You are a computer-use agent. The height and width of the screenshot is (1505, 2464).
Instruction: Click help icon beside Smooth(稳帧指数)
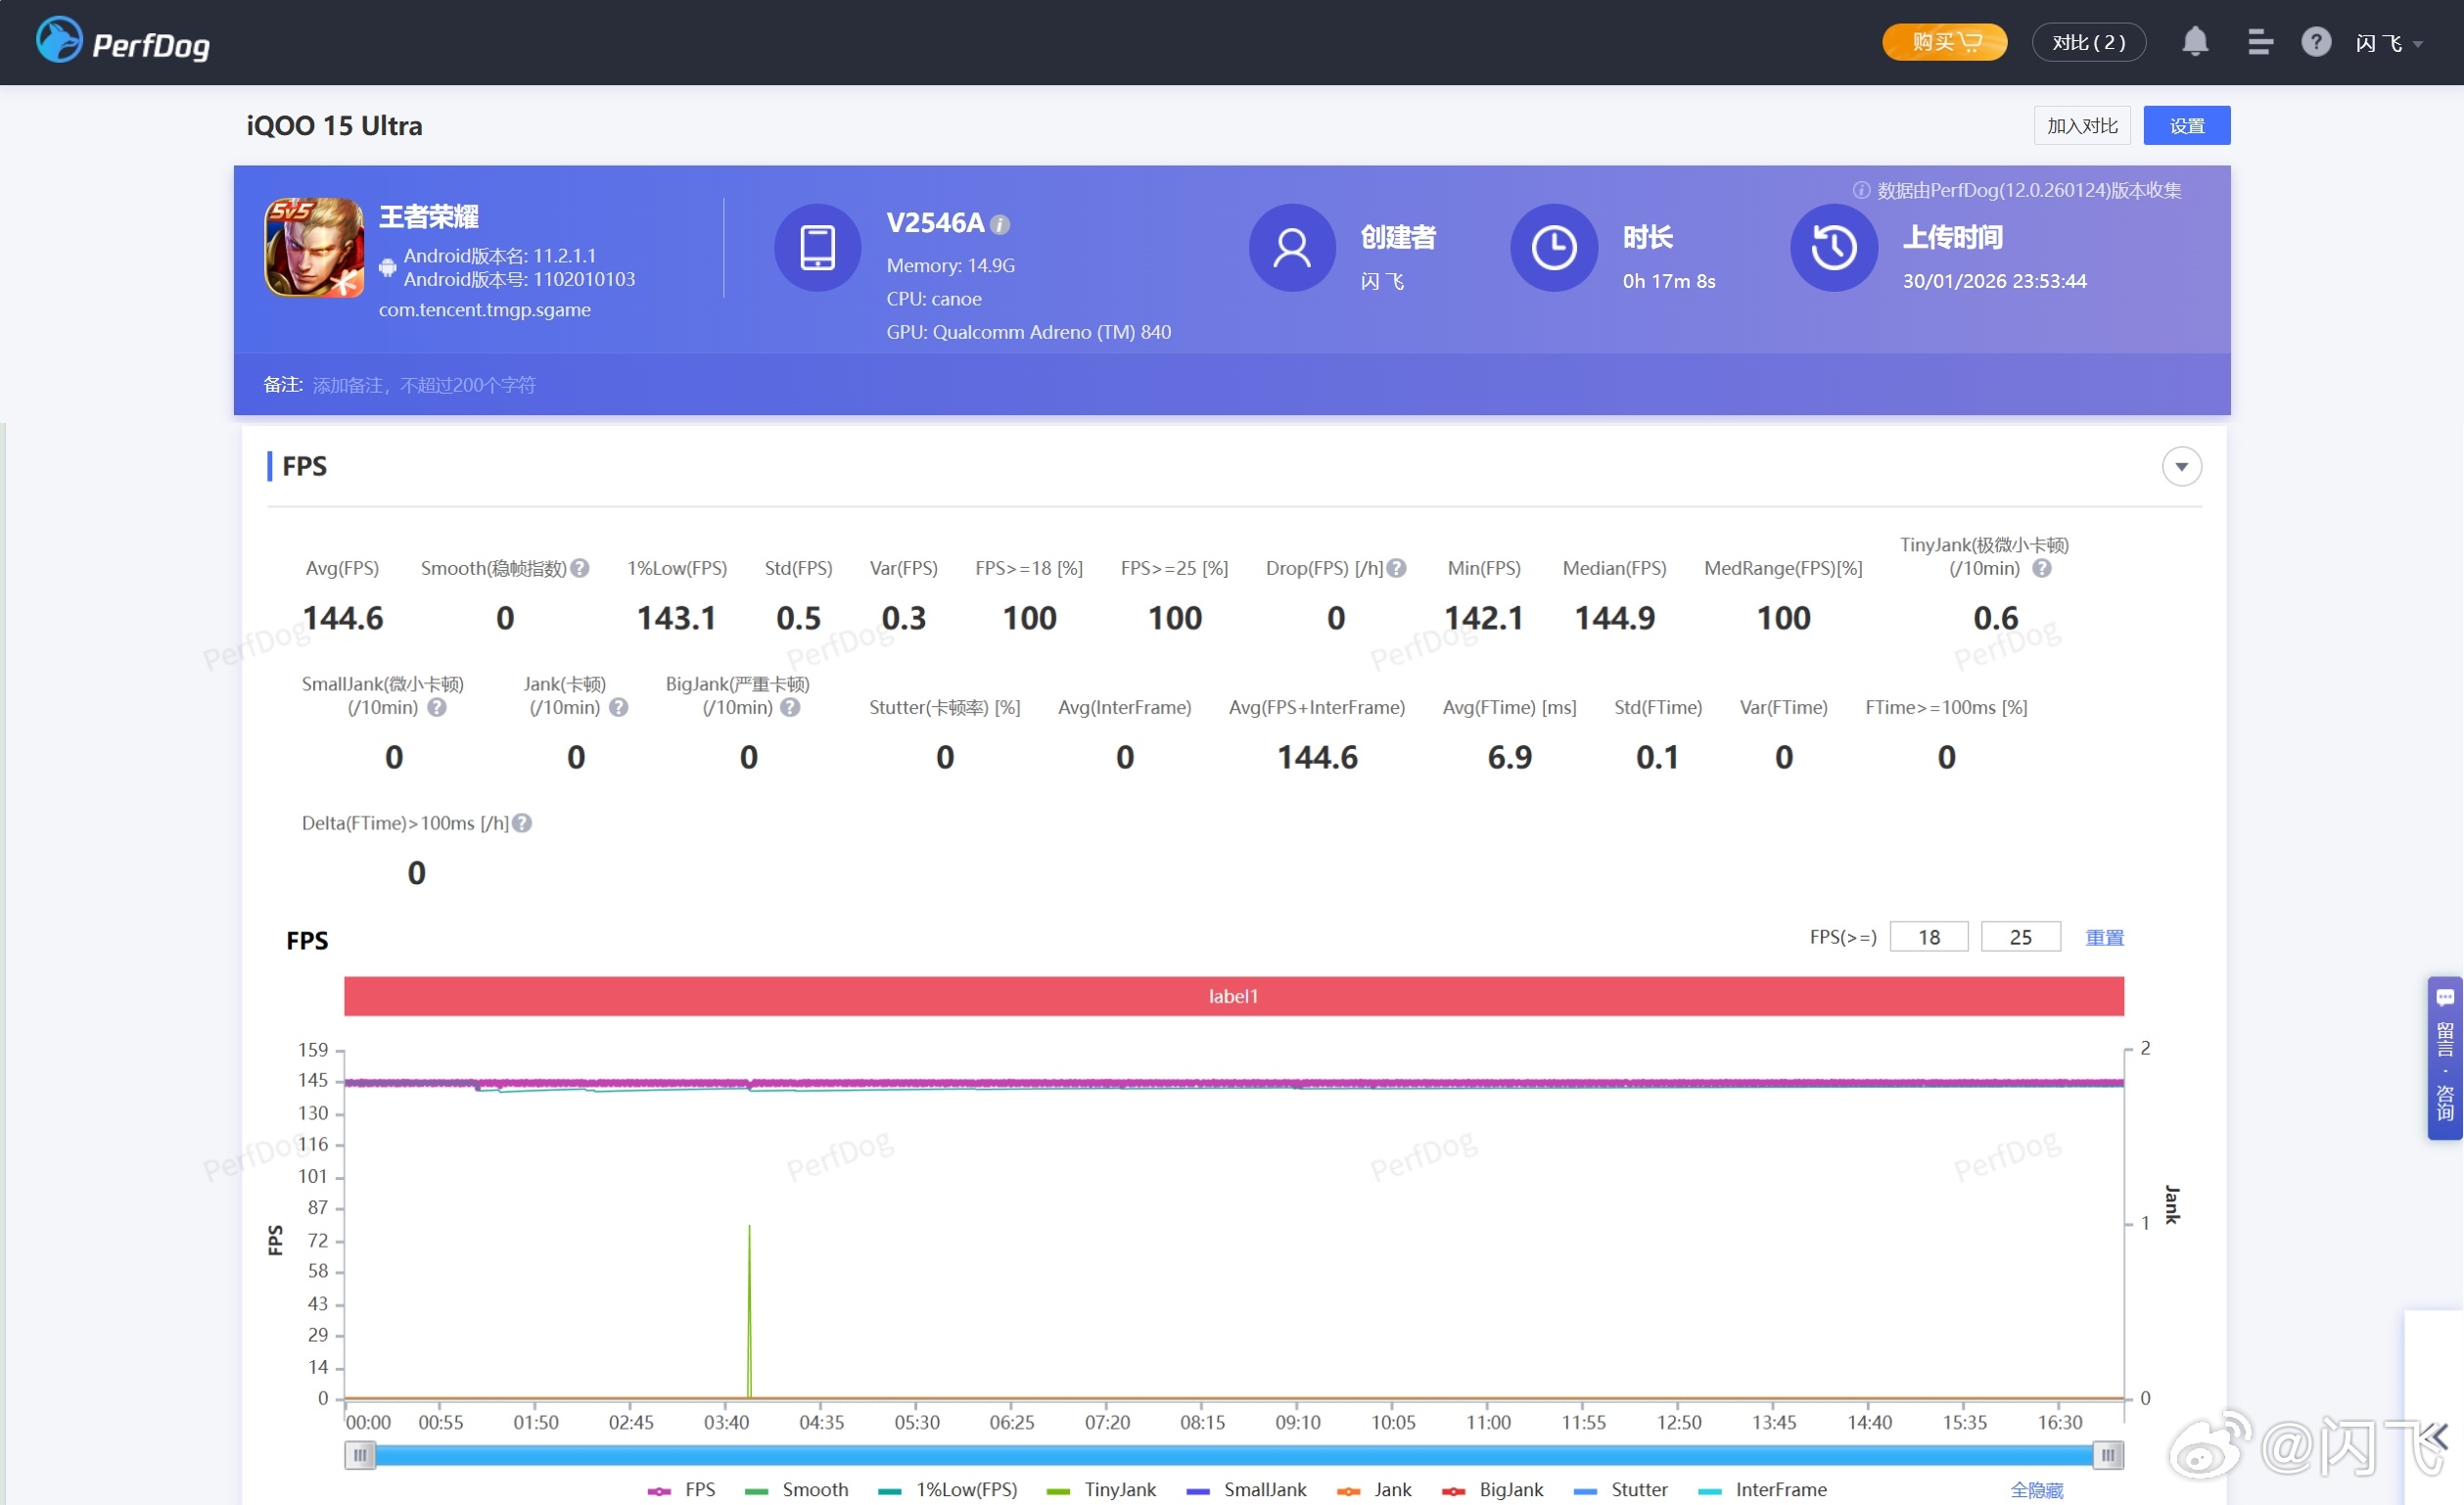point(580,568)
